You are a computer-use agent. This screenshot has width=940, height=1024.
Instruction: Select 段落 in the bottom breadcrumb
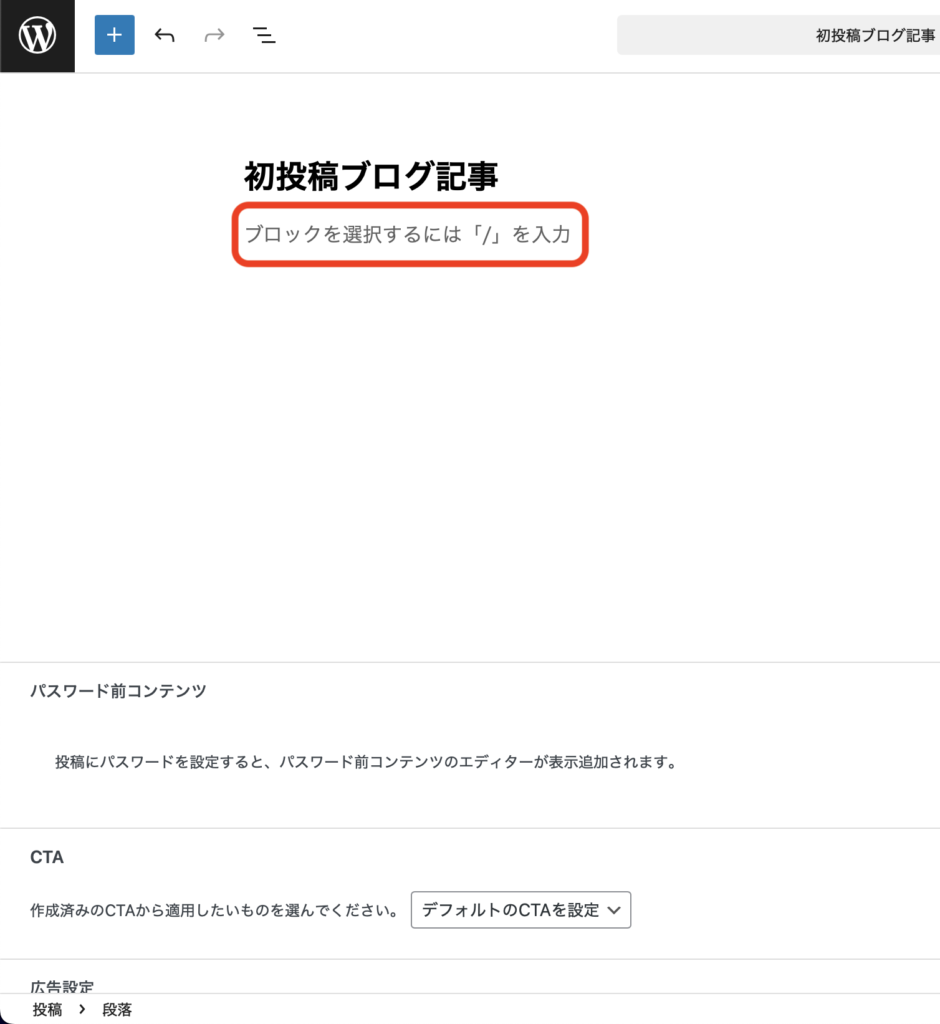(117, 1010)
